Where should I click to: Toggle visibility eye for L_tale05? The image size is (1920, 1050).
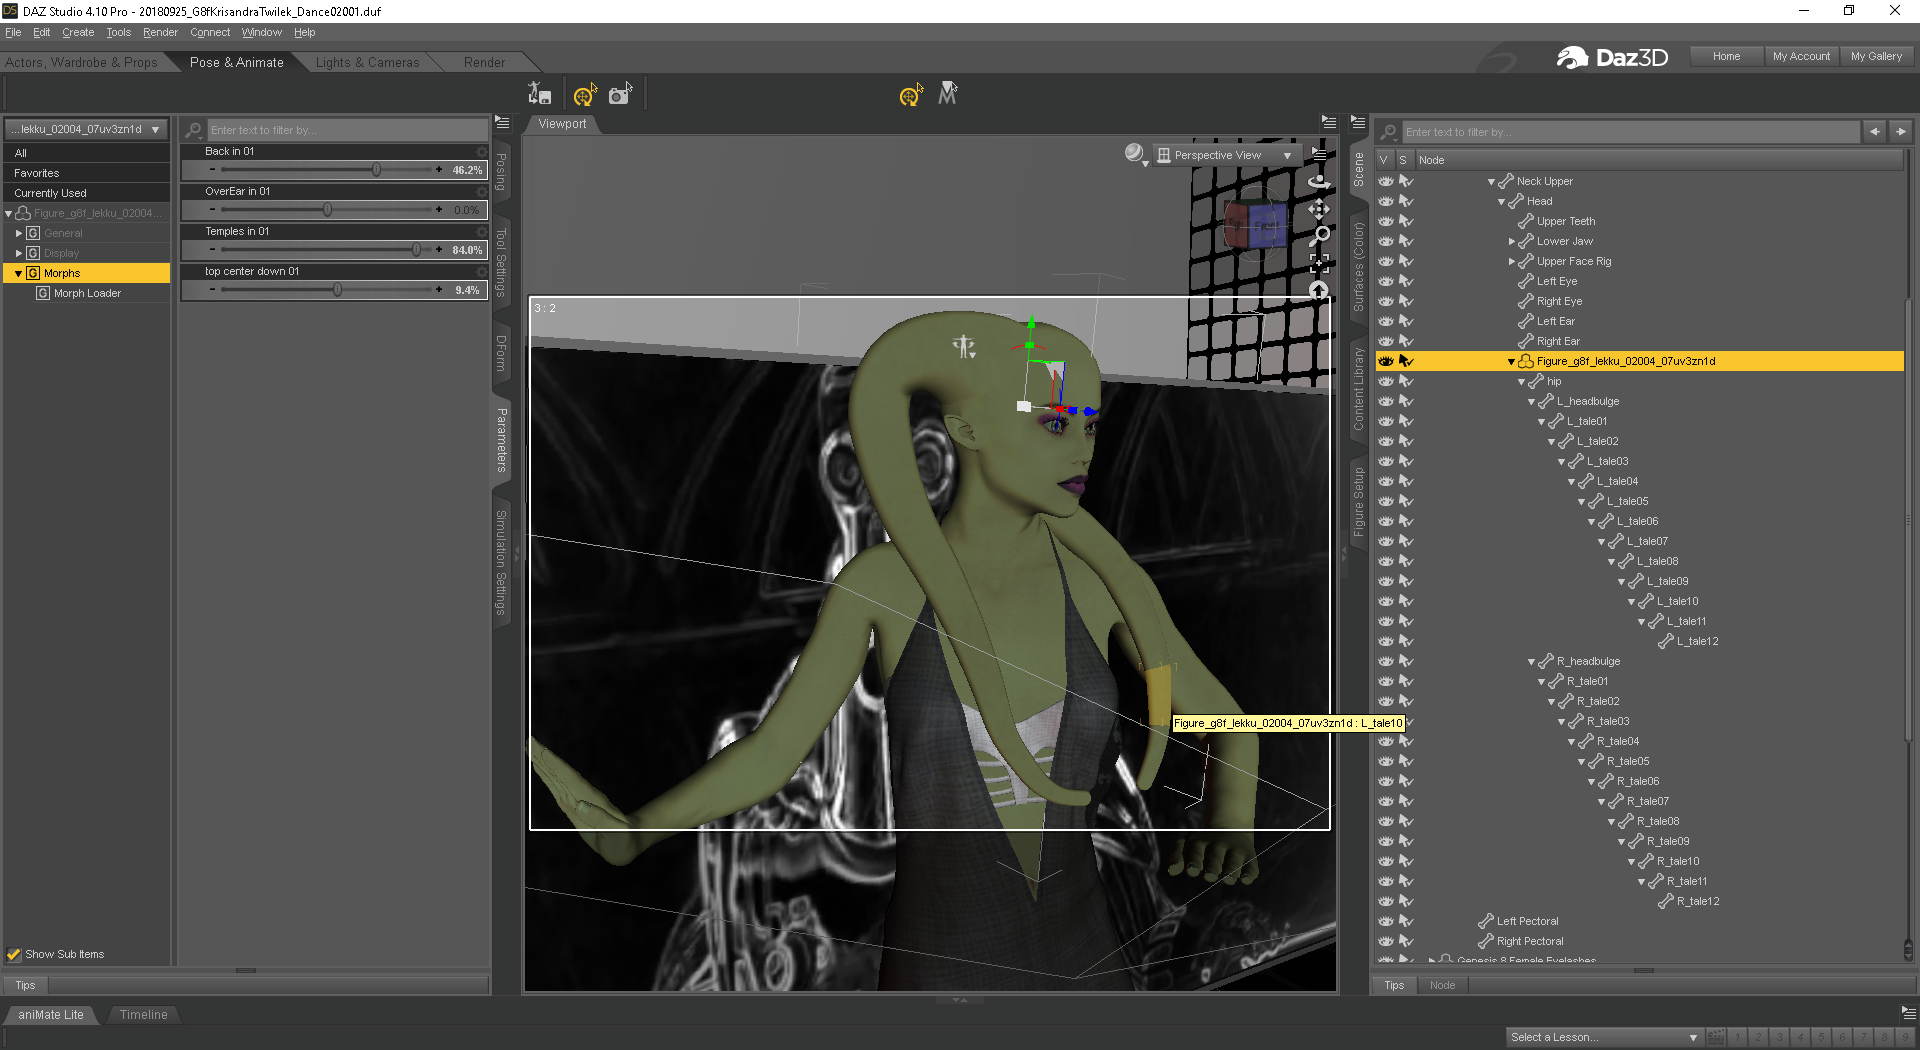[1386, 501]
